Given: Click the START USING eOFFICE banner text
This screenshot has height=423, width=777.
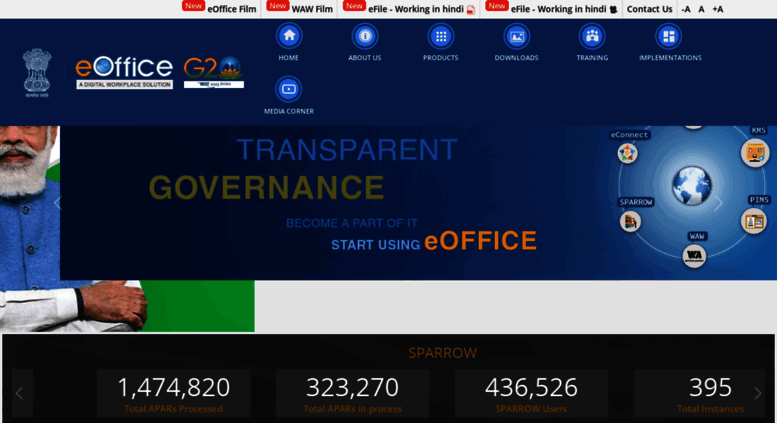Looking at the screenshot, I should pyautogui.click(x=434, y=241).
